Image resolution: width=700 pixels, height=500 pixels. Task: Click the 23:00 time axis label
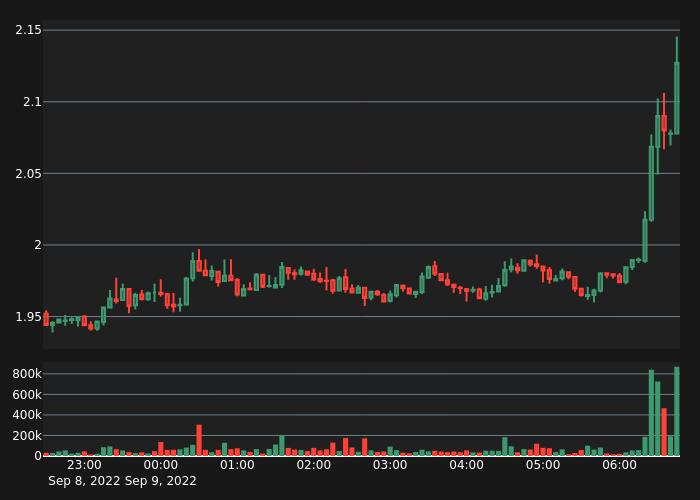pyautogui.click(x=84, y=465)
